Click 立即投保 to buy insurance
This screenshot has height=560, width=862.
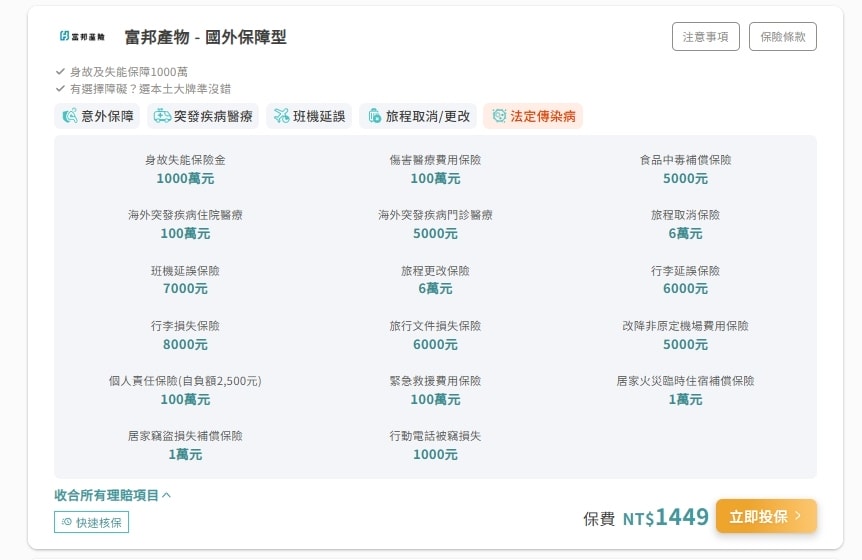(x=766, y=516)
